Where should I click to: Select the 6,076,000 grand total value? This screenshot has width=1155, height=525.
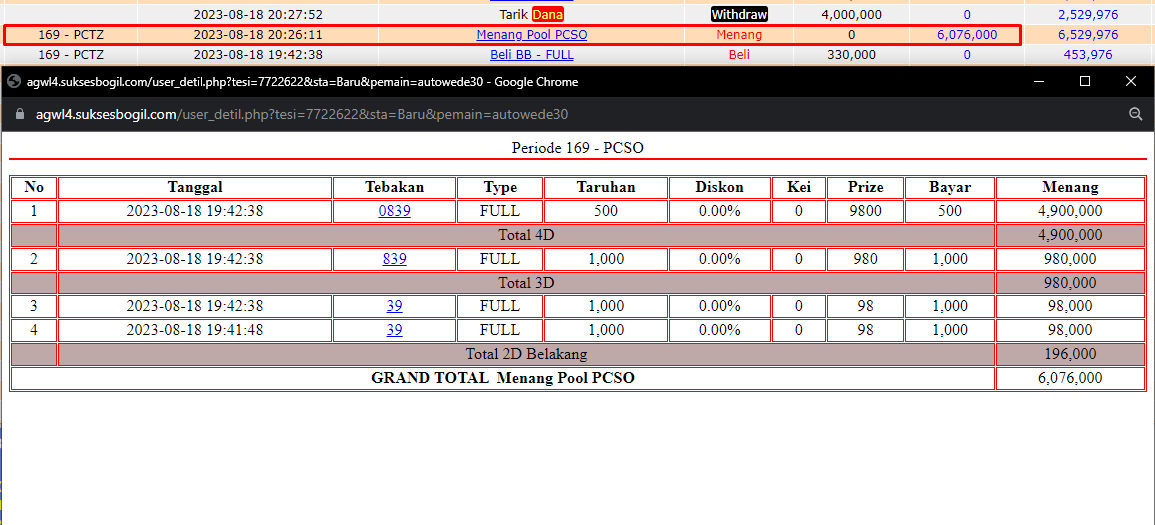click(x=1070, y=378)
